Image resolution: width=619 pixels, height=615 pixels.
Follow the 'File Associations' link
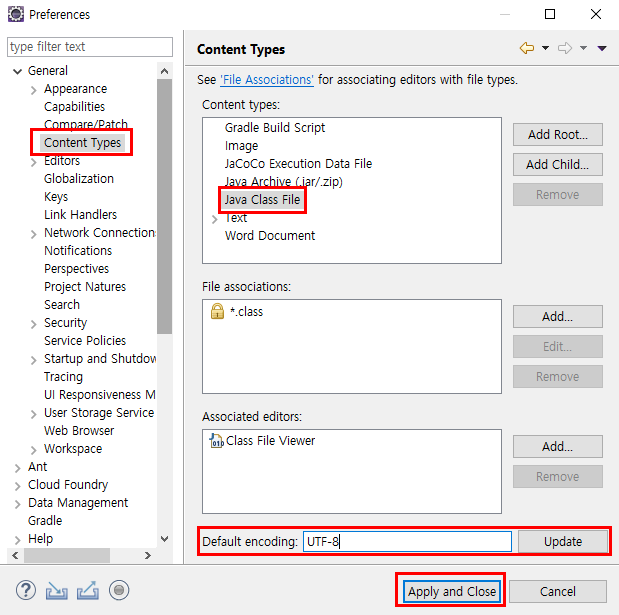pos(267,80)
